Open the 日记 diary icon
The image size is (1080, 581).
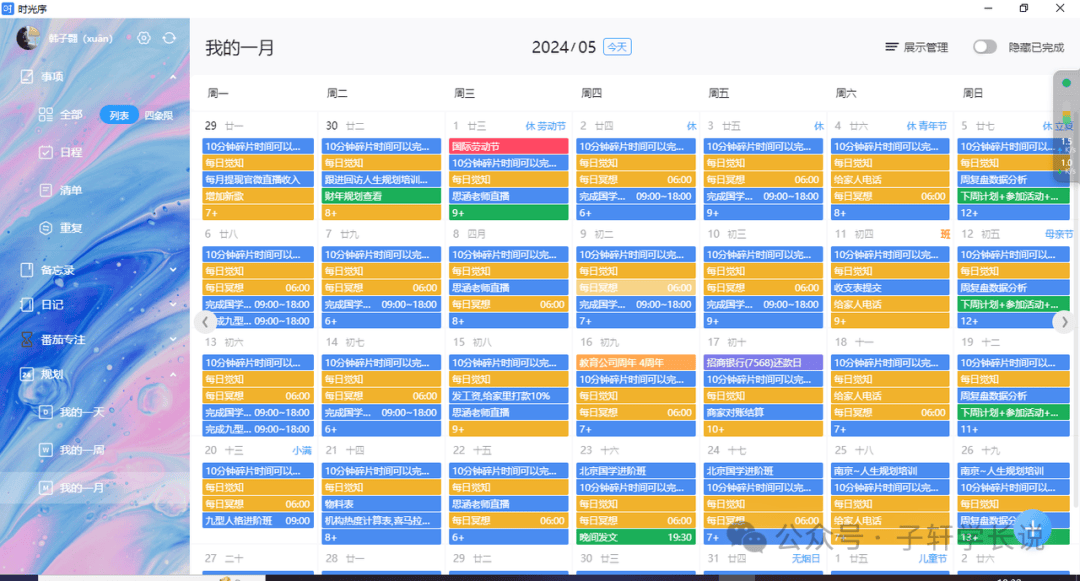(27, 304)
